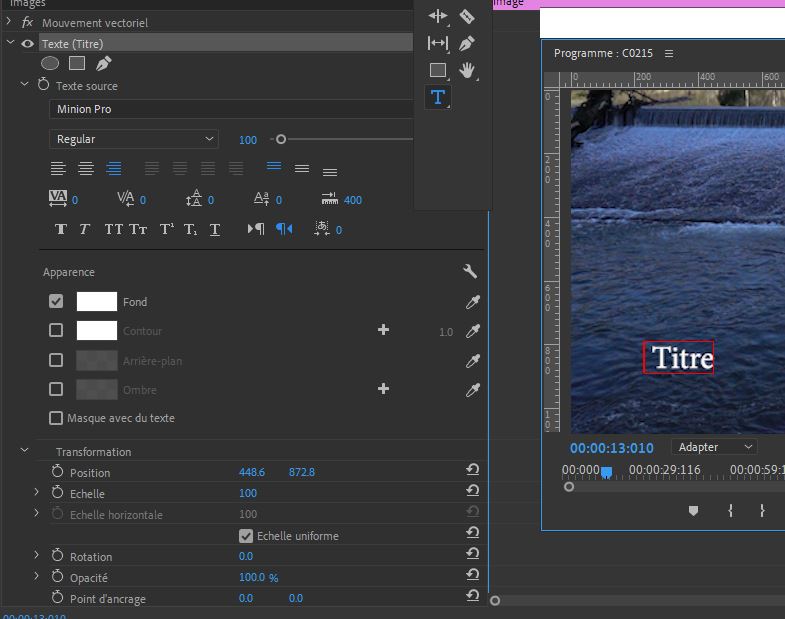
Task: Open the Apparence wrench settings
Action: 470,272
